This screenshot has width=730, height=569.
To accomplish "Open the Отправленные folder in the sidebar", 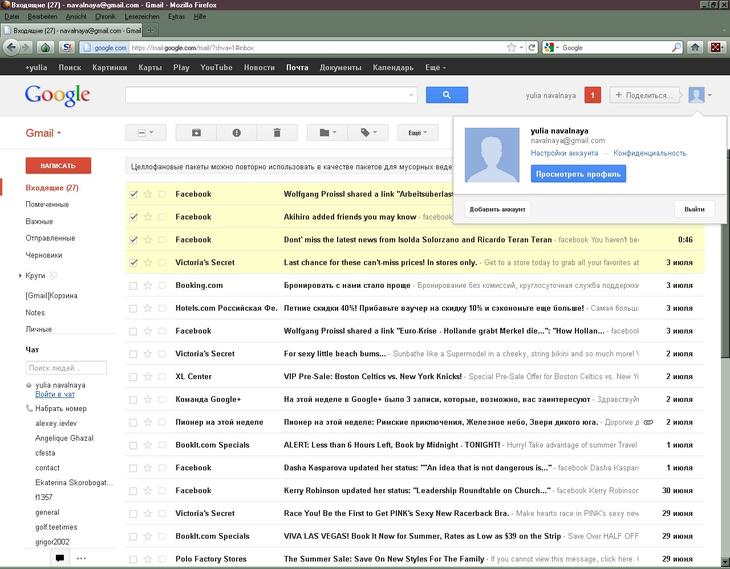I will coord(50,238).
